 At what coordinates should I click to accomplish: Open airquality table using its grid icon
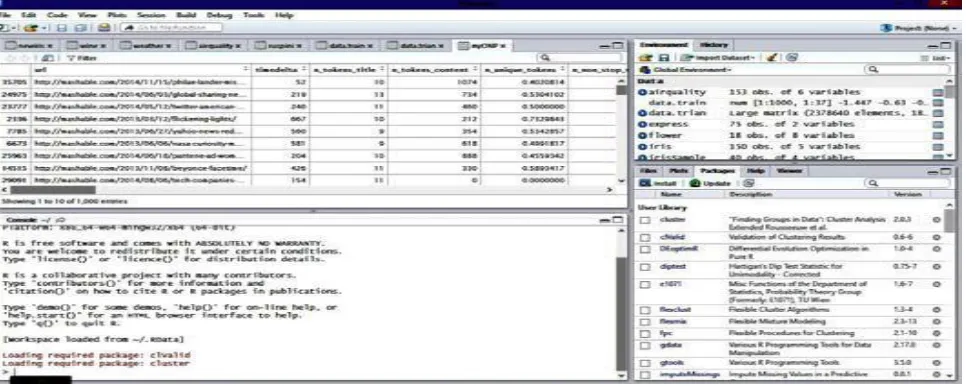point(938,93)
